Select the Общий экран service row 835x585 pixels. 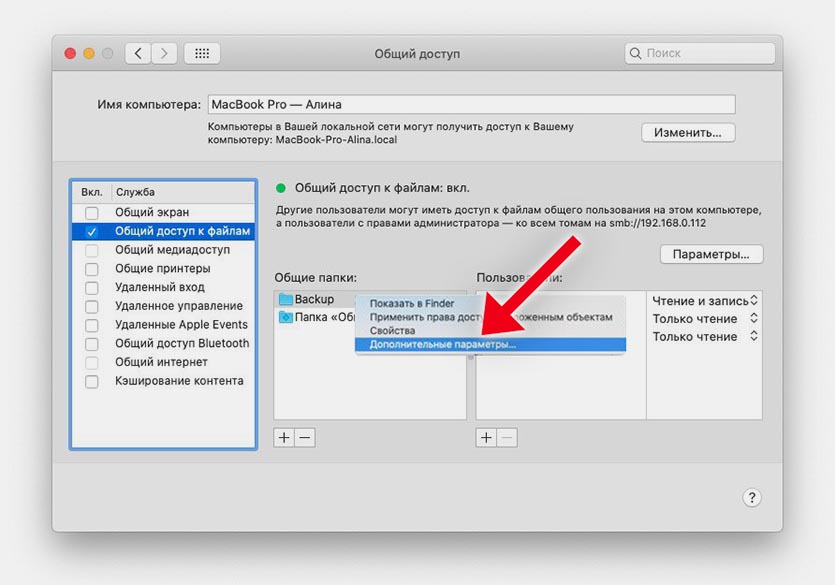click(163, 212)
